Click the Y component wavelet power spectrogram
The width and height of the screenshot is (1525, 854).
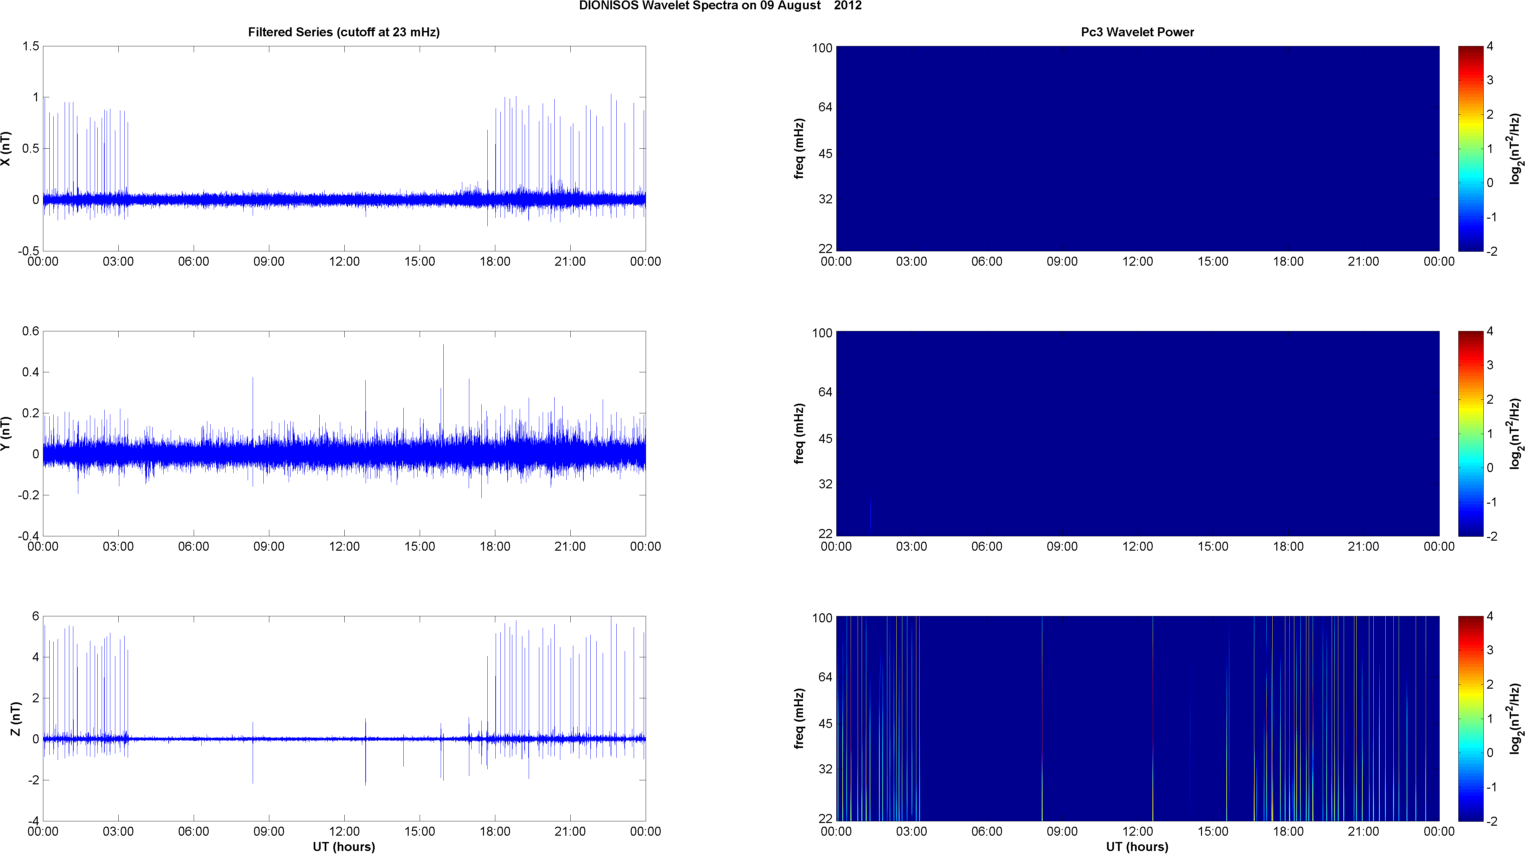click(1137, 433)
